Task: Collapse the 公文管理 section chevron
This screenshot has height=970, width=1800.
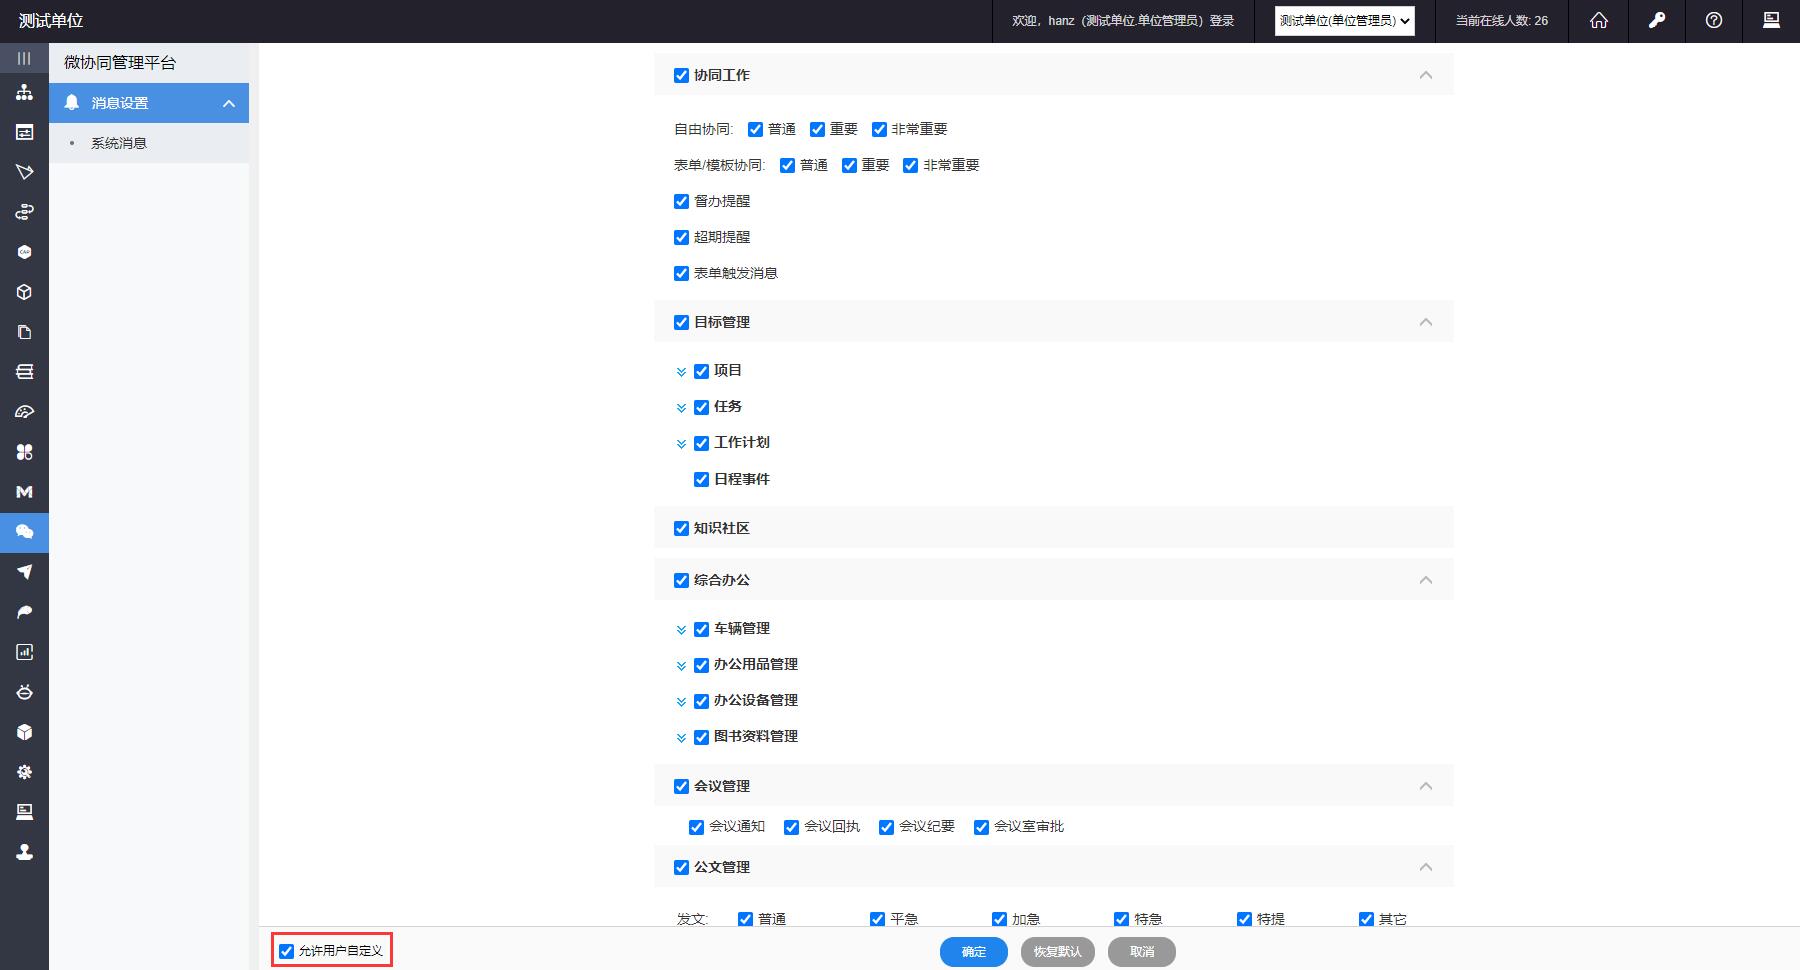Action: (1426, 867)
